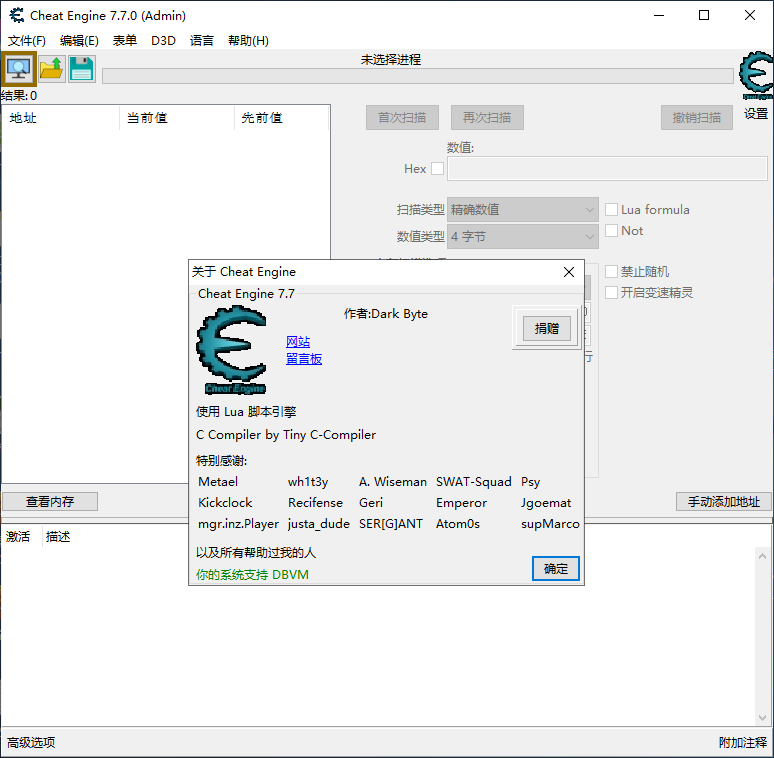Click the C Compiler by Tiny C-Compiler text
The image size is (774, 758).
pyautogui.click(x=286, y=435)
